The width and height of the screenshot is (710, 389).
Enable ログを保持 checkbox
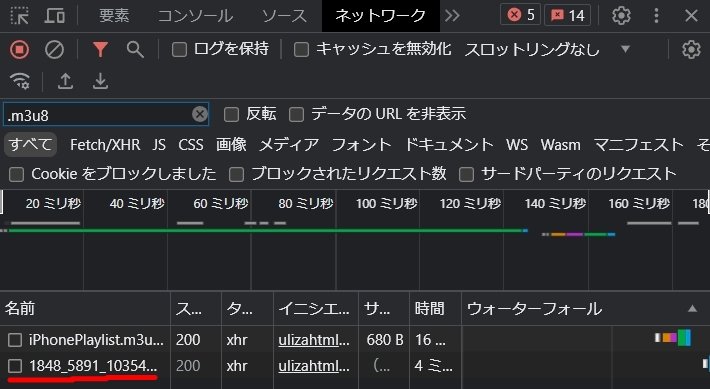click(179, 49)
